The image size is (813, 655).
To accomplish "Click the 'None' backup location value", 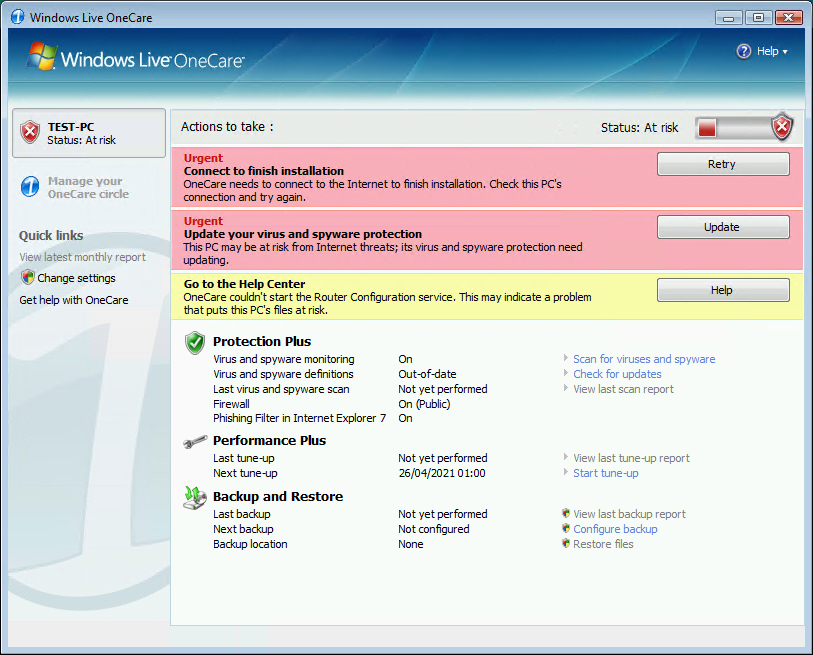I will 411,544.
